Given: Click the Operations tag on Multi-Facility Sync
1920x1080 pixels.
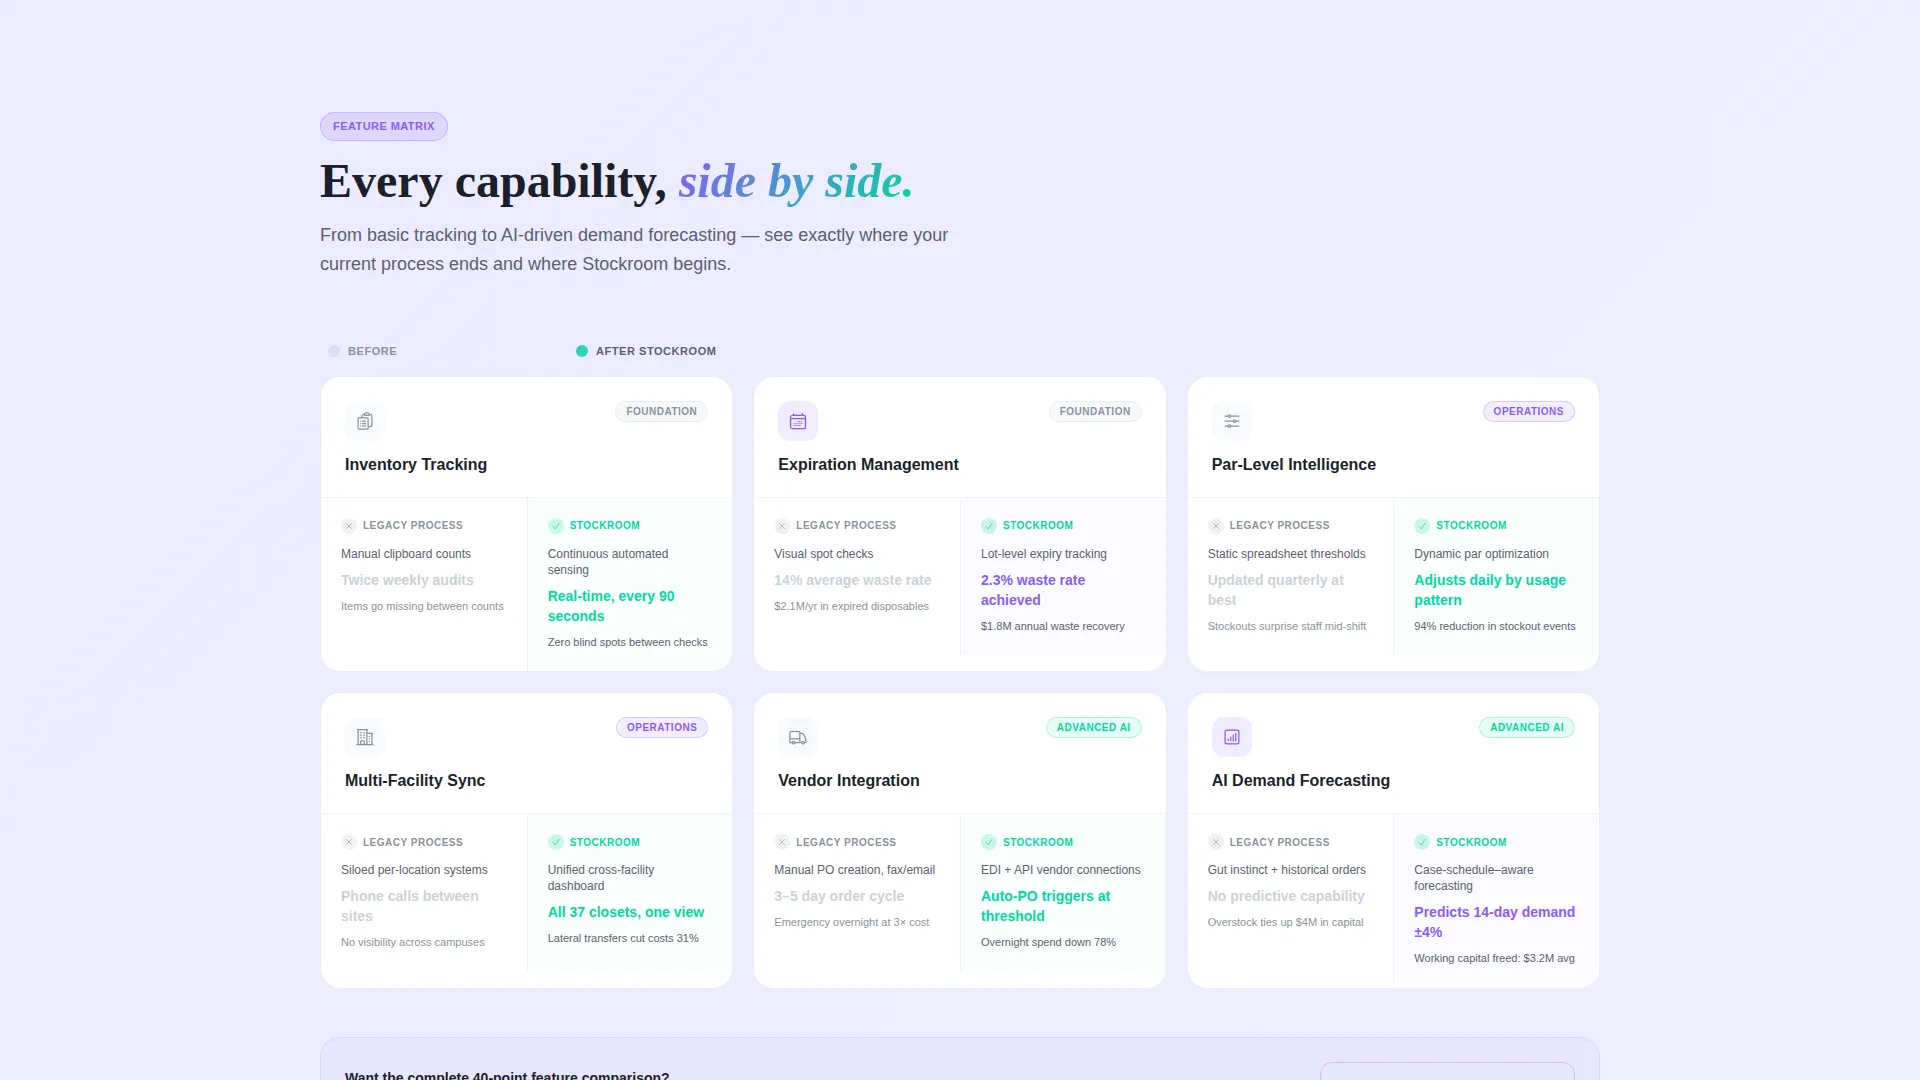Looking at the screenshot, I should point(662,727).
